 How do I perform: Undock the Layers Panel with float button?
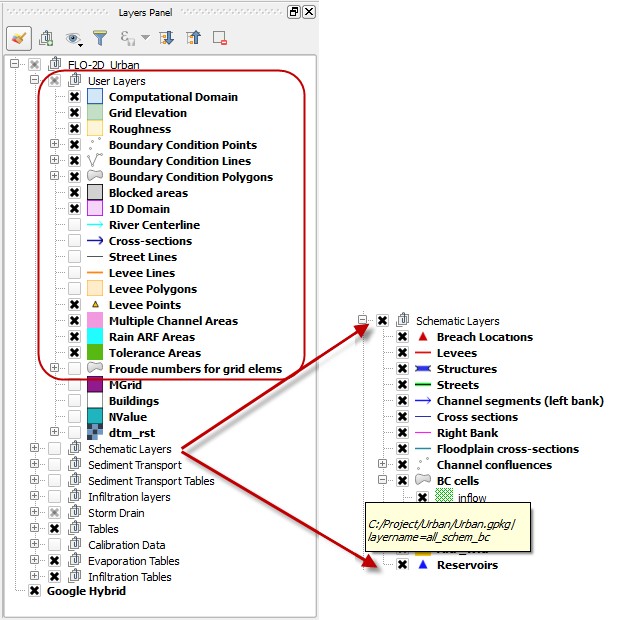coord(293,12)
